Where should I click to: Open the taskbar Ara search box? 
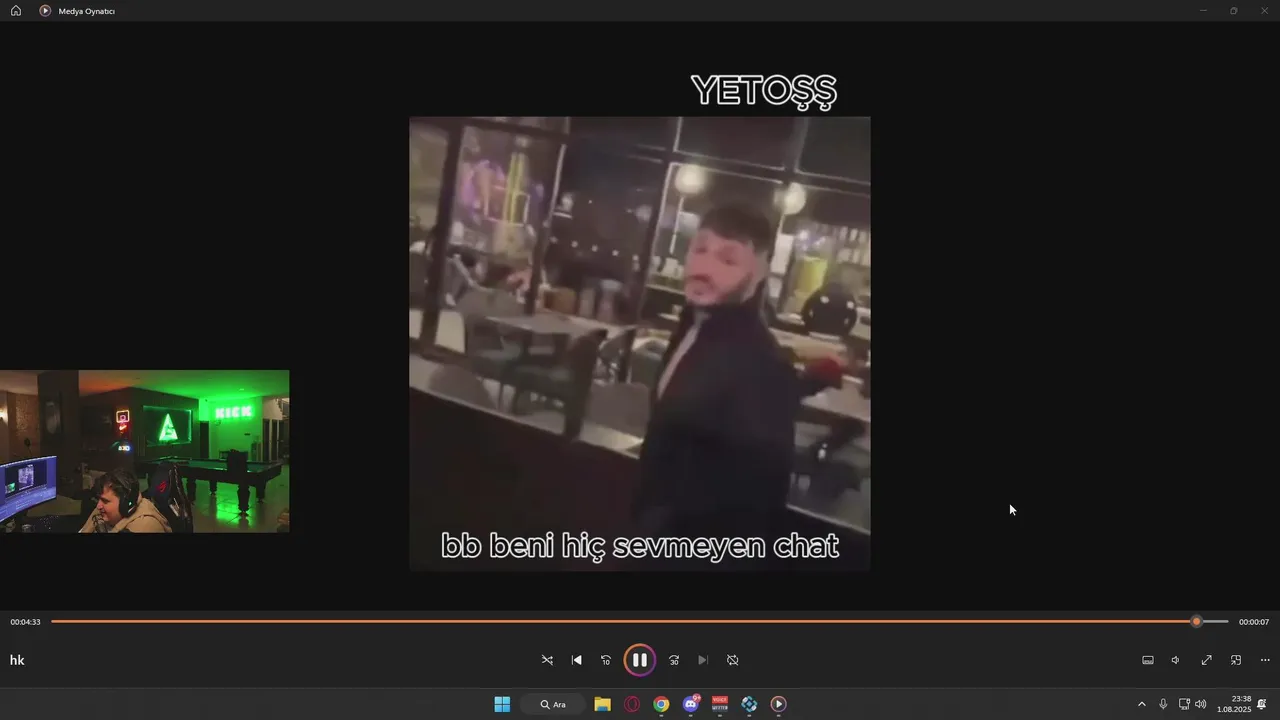(x=553, y=704)
